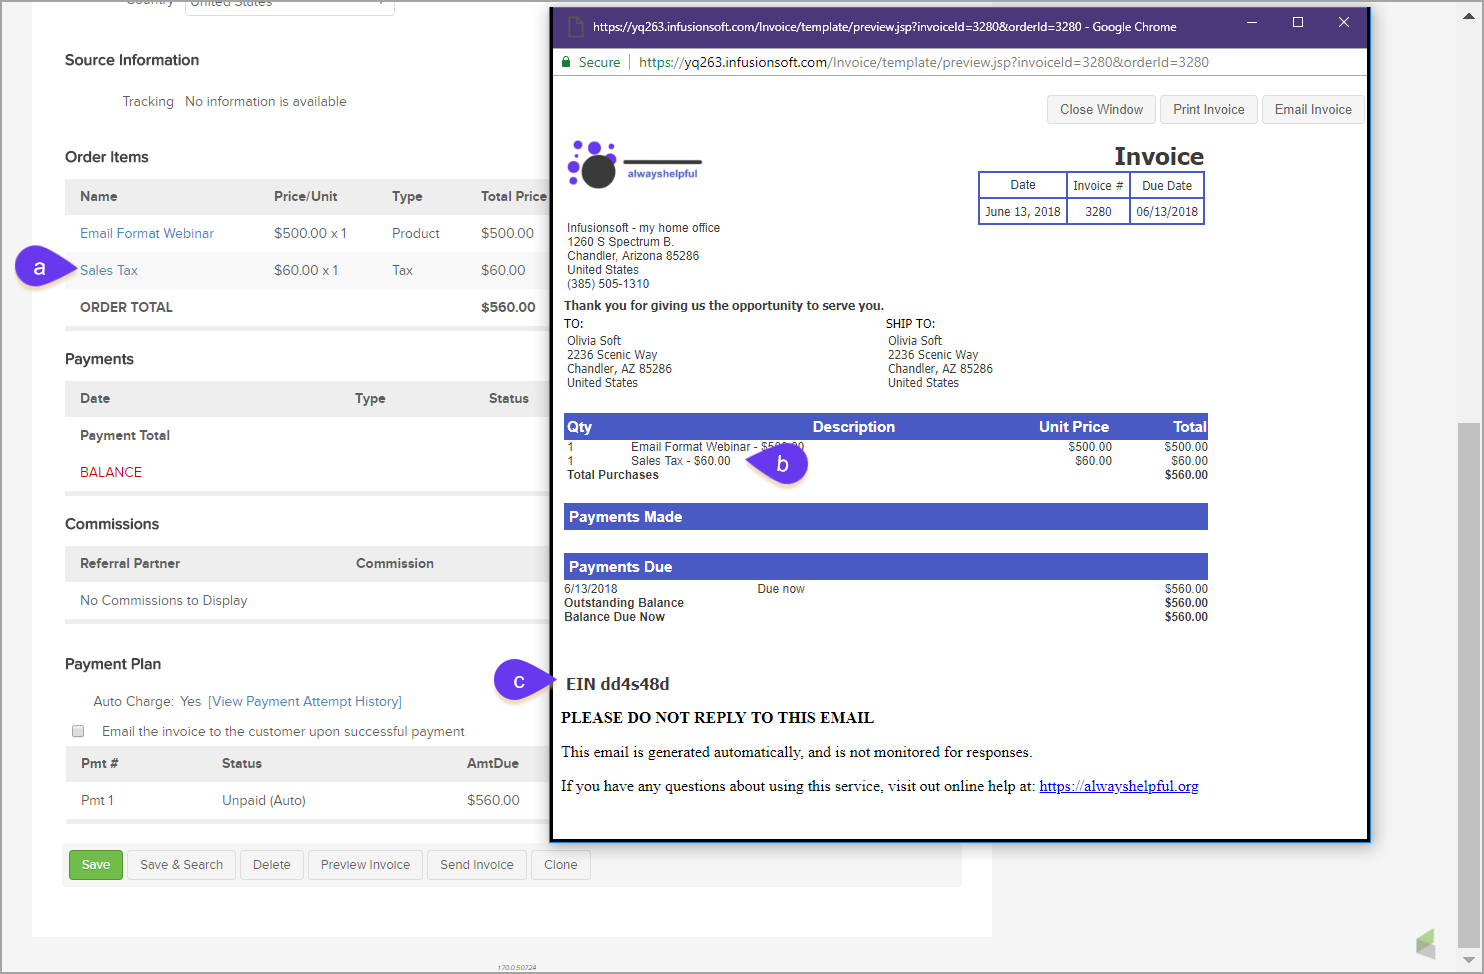Screen dimensions: 1484x974
Task: Click the BALANCE label in Payments
Action: [111, 472]
